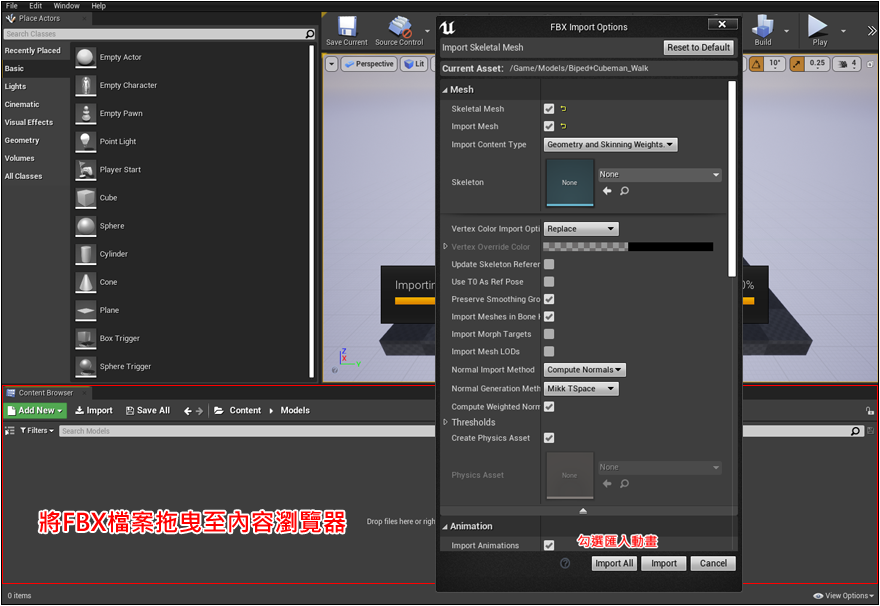This screenshot has height=606, width=880.
Task: Select the Plane actor icon
Action: (x=85, y=310)
